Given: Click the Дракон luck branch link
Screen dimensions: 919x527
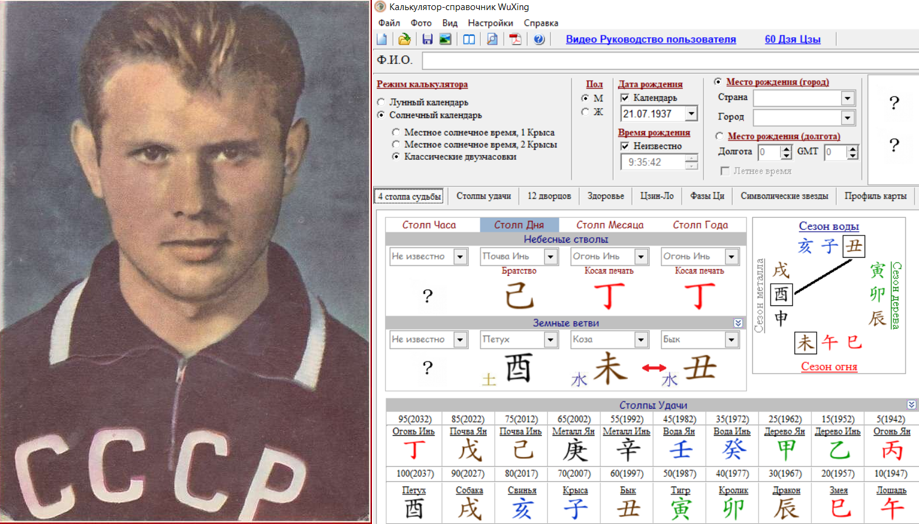Looking at the screenshot, I should pos(786,490).
